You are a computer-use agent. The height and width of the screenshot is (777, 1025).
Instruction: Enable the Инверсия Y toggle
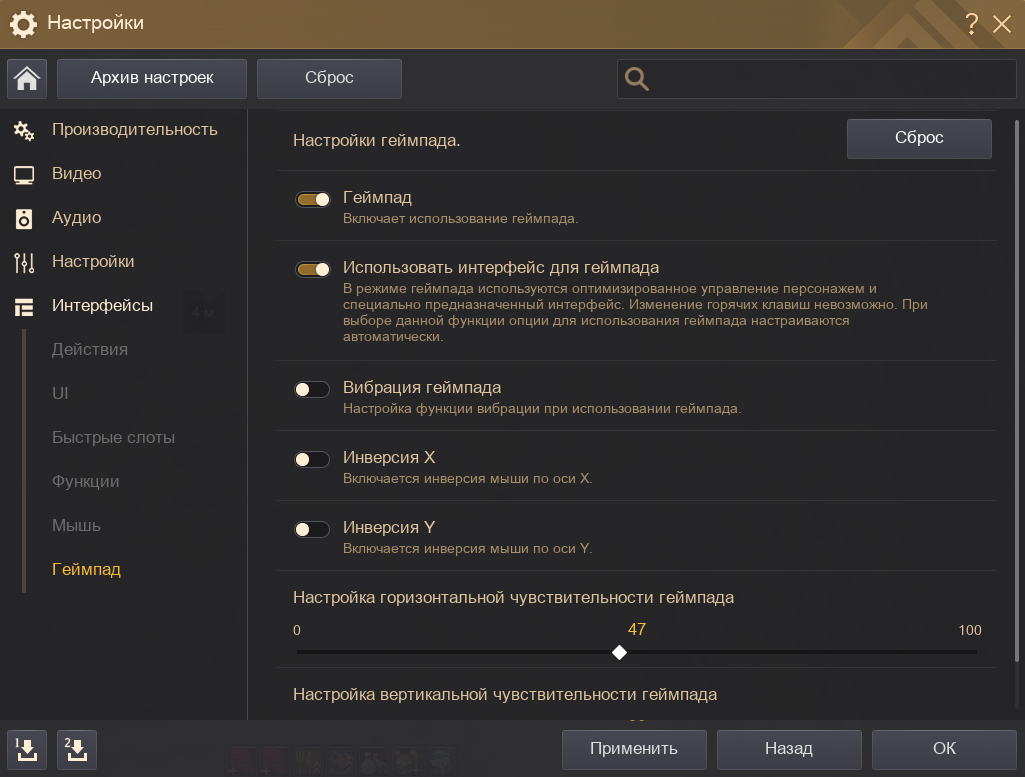pyautogui.click(x=312, y=529)
